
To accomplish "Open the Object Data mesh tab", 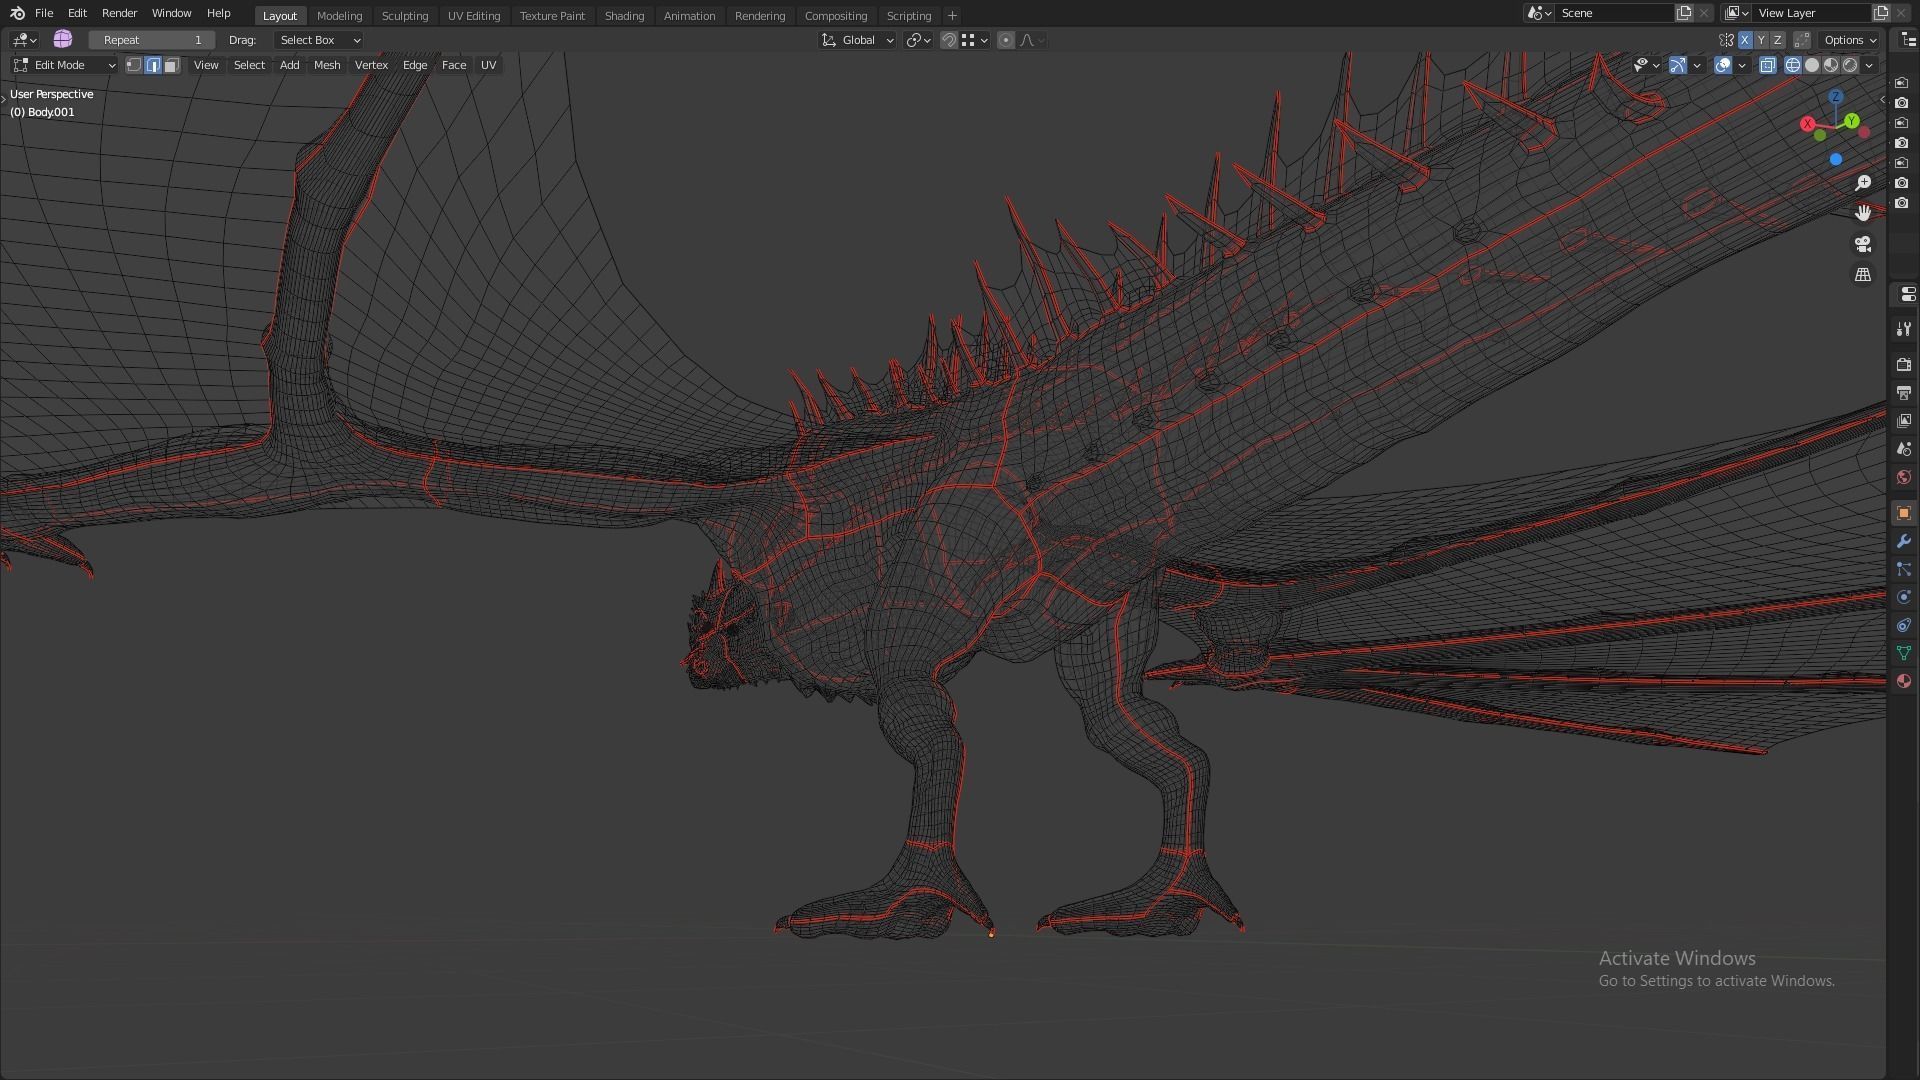I will [1904, 653].
